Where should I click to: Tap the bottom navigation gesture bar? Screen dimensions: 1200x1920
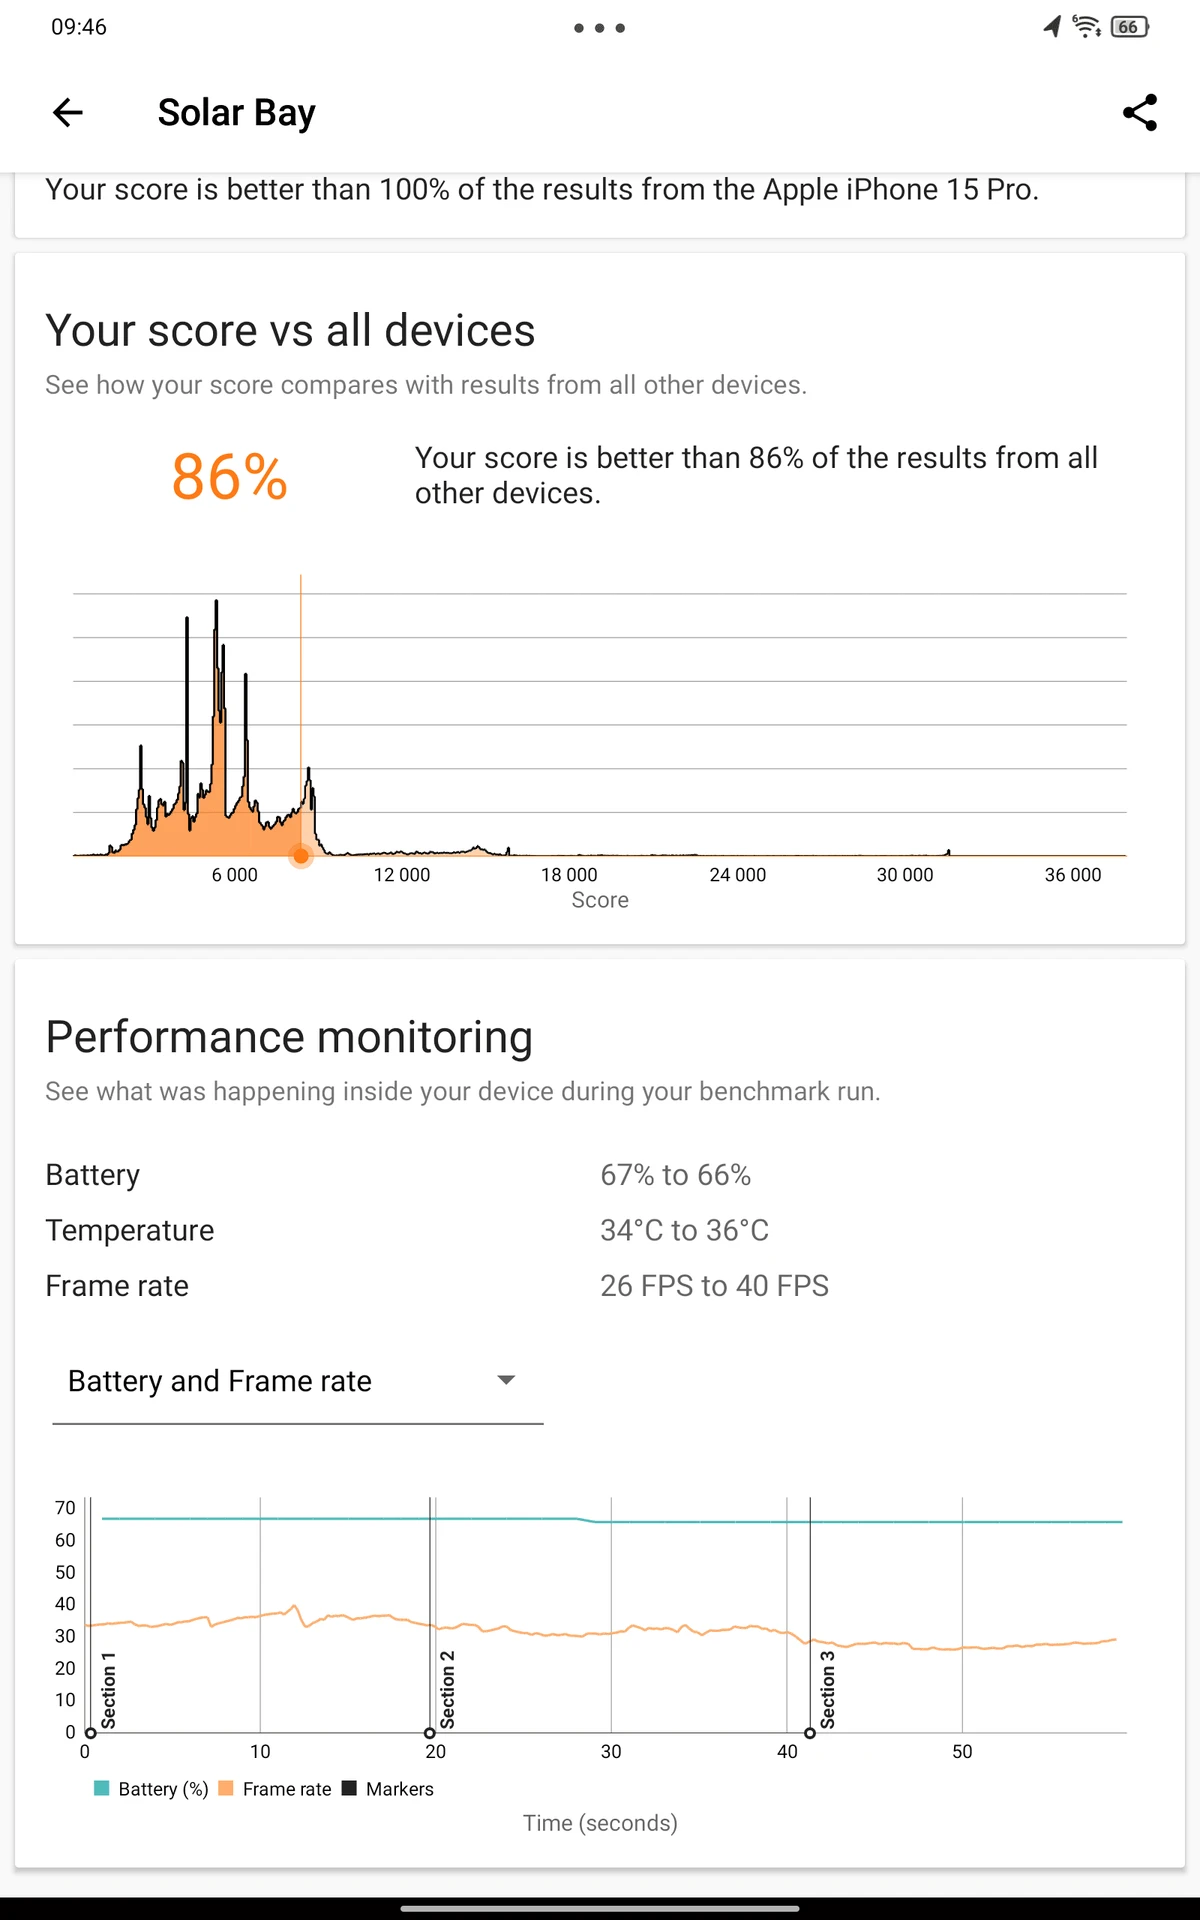pyautogui.click(x=600, y=1908)
